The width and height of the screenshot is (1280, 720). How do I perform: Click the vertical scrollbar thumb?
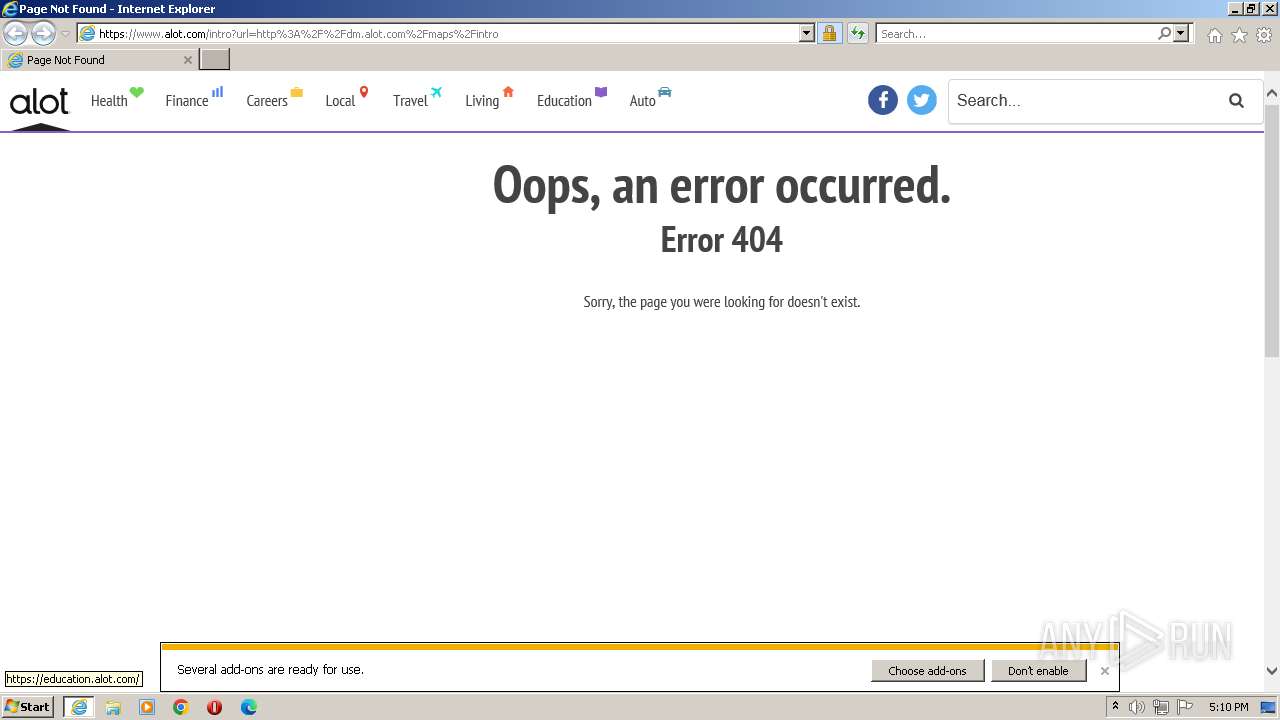click(x=1272, y=229)
